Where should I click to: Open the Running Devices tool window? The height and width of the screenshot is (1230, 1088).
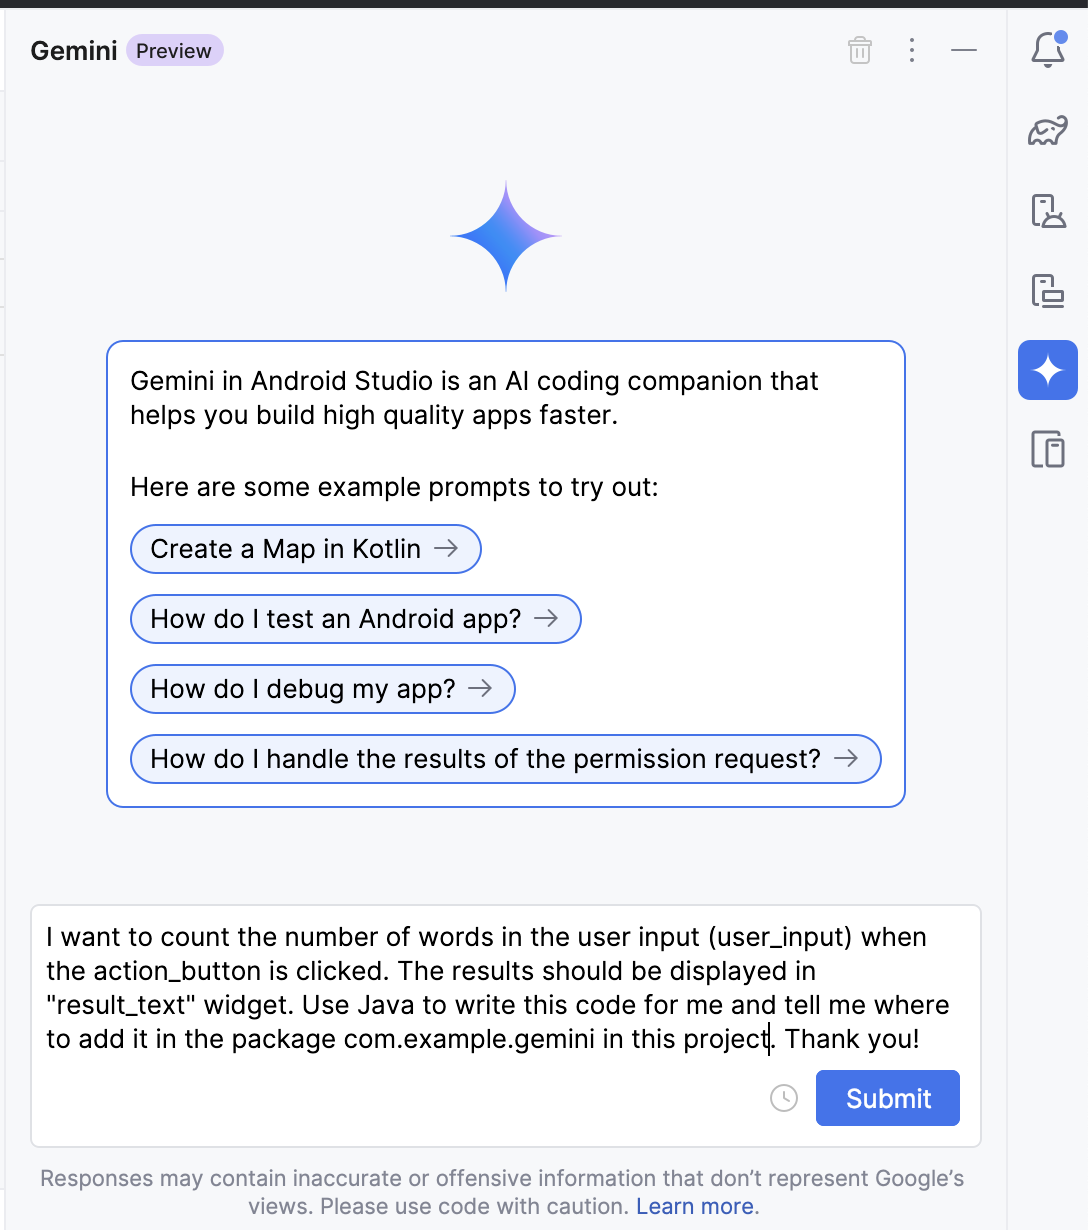click(1048, 291)
